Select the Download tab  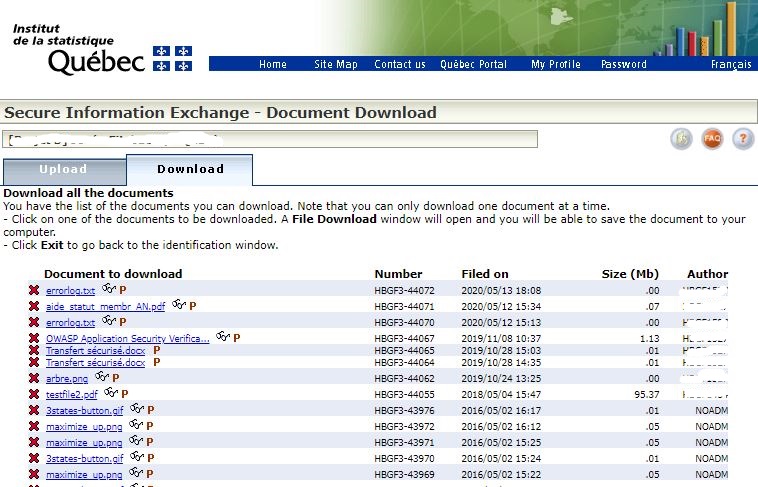tap(190, 169)
